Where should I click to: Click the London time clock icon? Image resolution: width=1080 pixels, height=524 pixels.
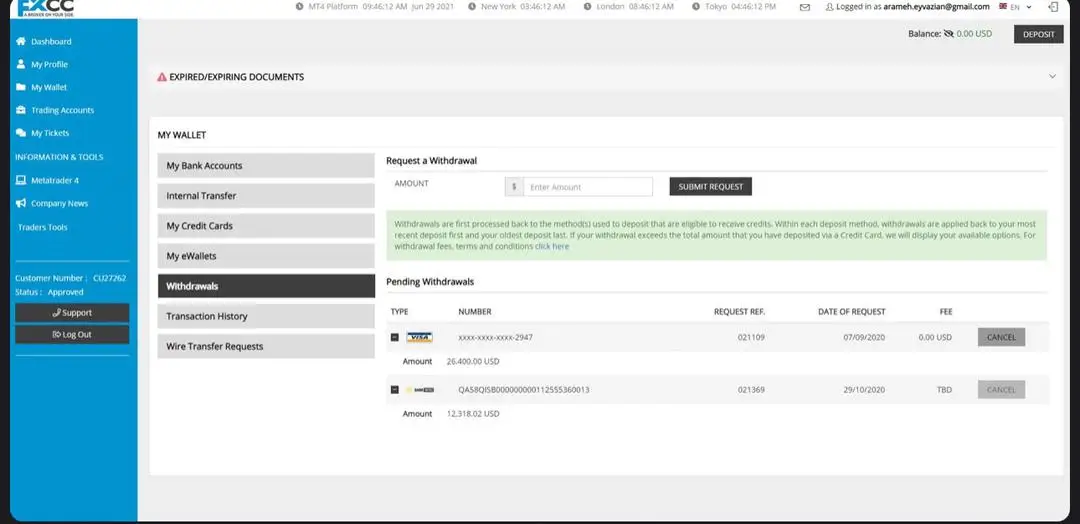click(x=587, y=7)
